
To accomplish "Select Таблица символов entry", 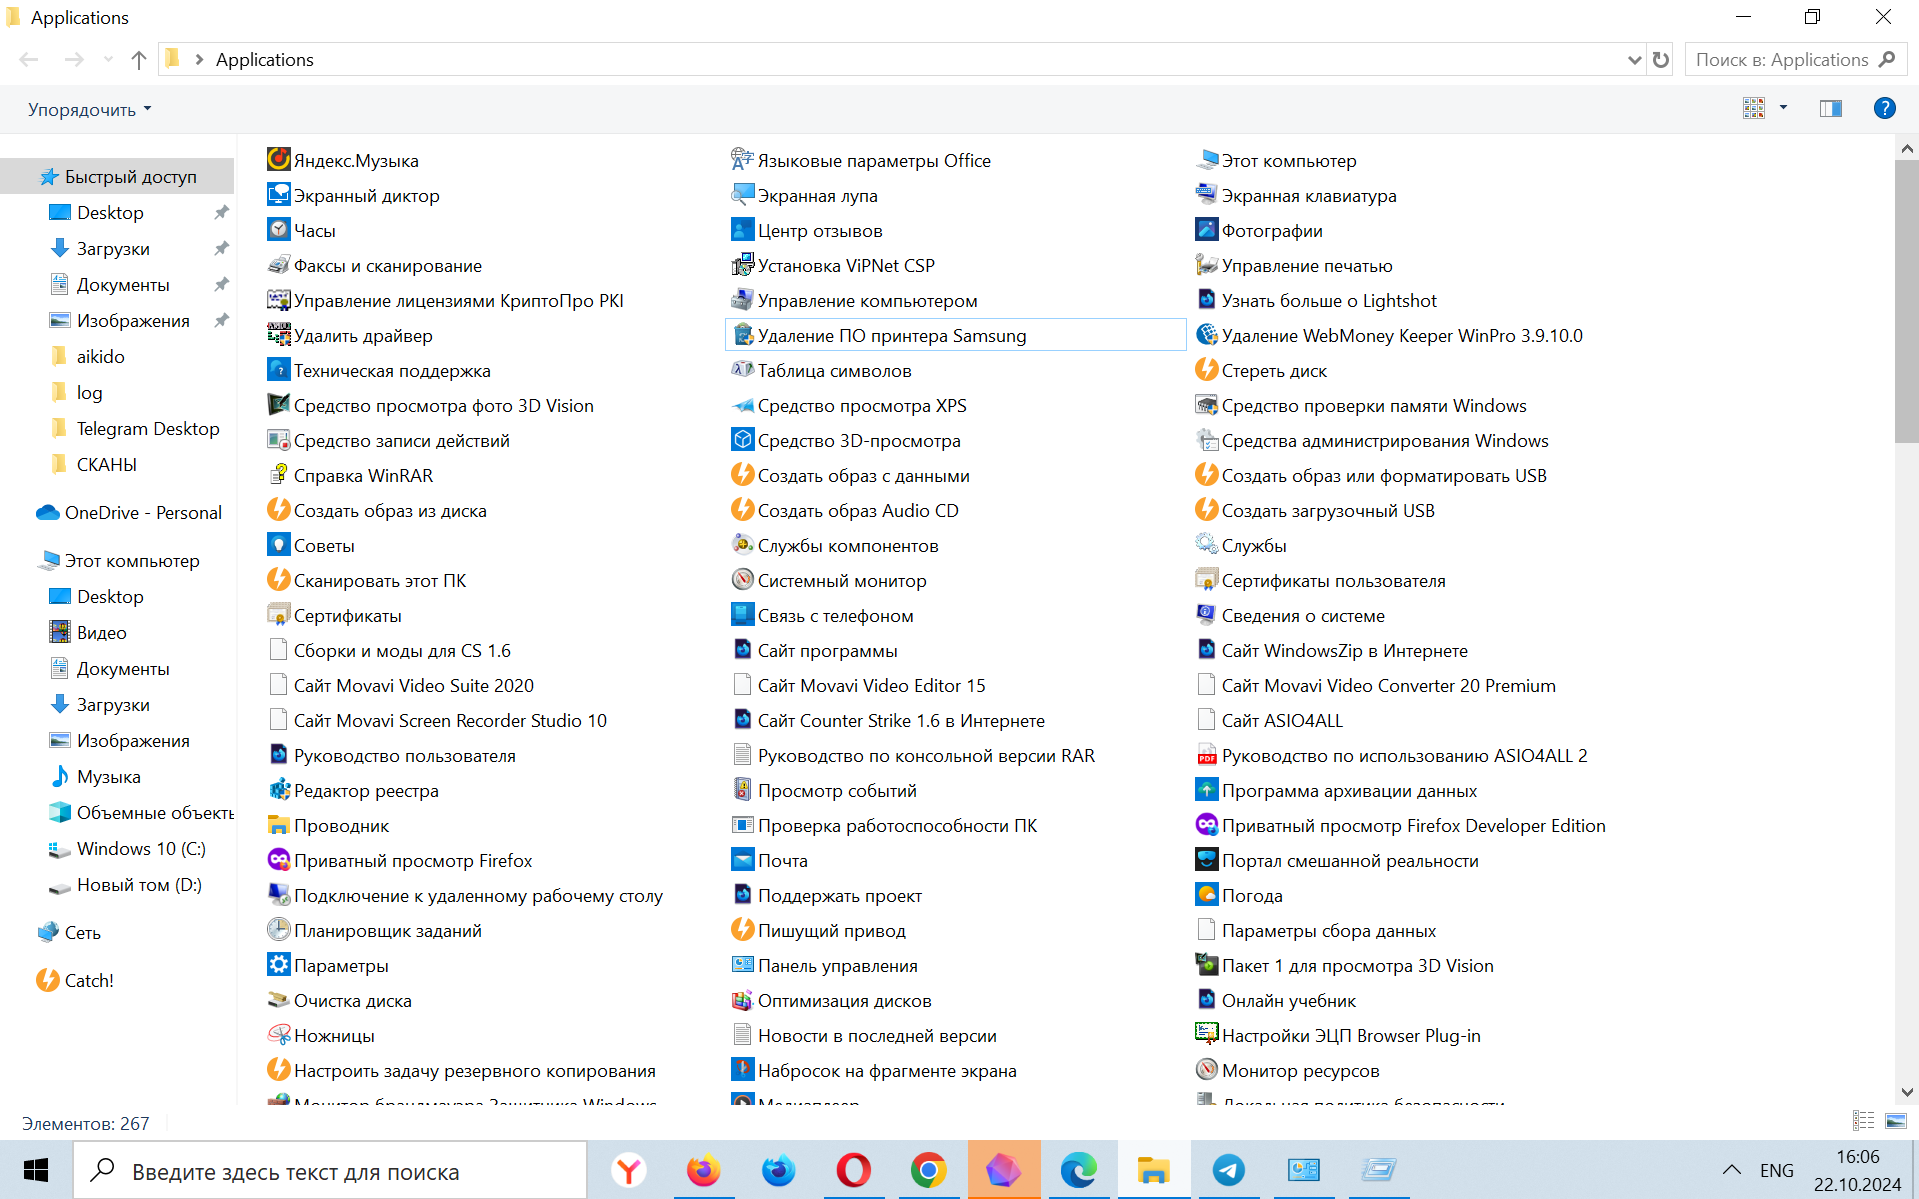I will 821,370.
